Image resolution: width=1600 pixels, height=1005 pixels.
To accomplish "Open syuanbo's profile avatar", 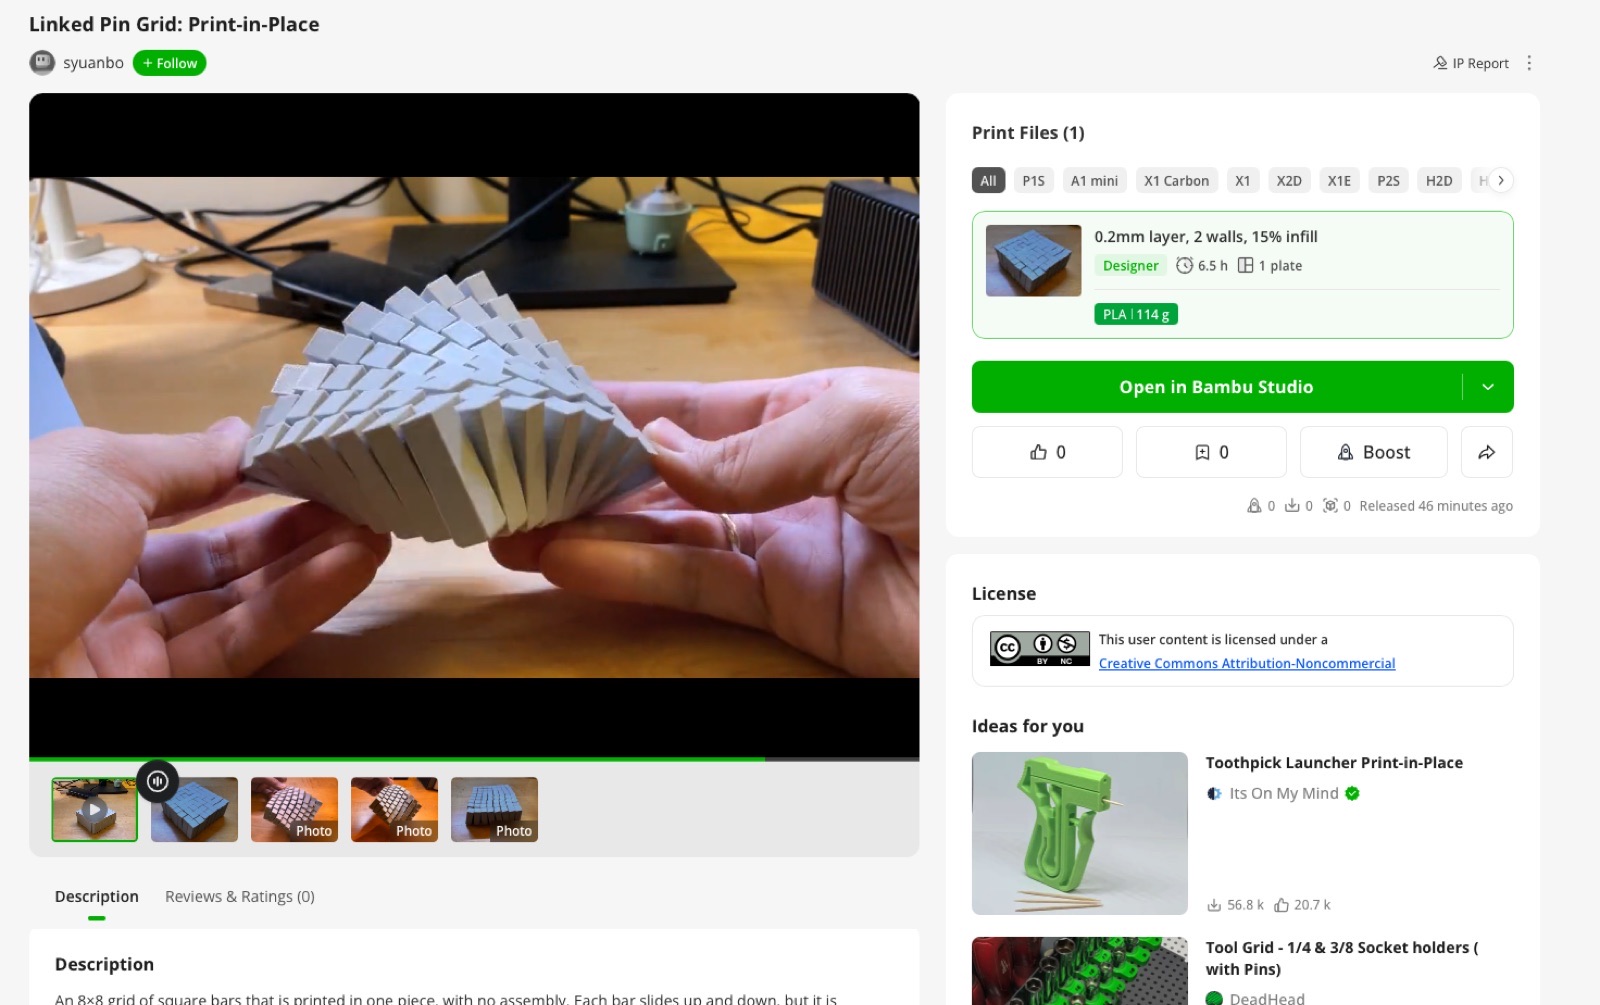I will click(42, 63).
